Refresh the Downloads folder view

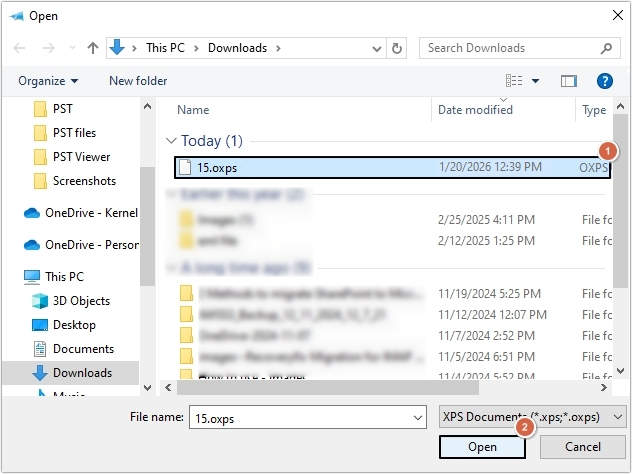coord(397,48)
